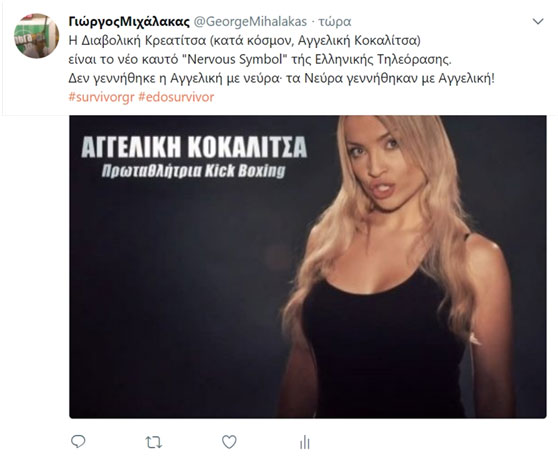Image resolution: width=558 pixels, height=459 pixels.
Task: Like the tweet with the heart icon
Action: [x=229, y=442]
